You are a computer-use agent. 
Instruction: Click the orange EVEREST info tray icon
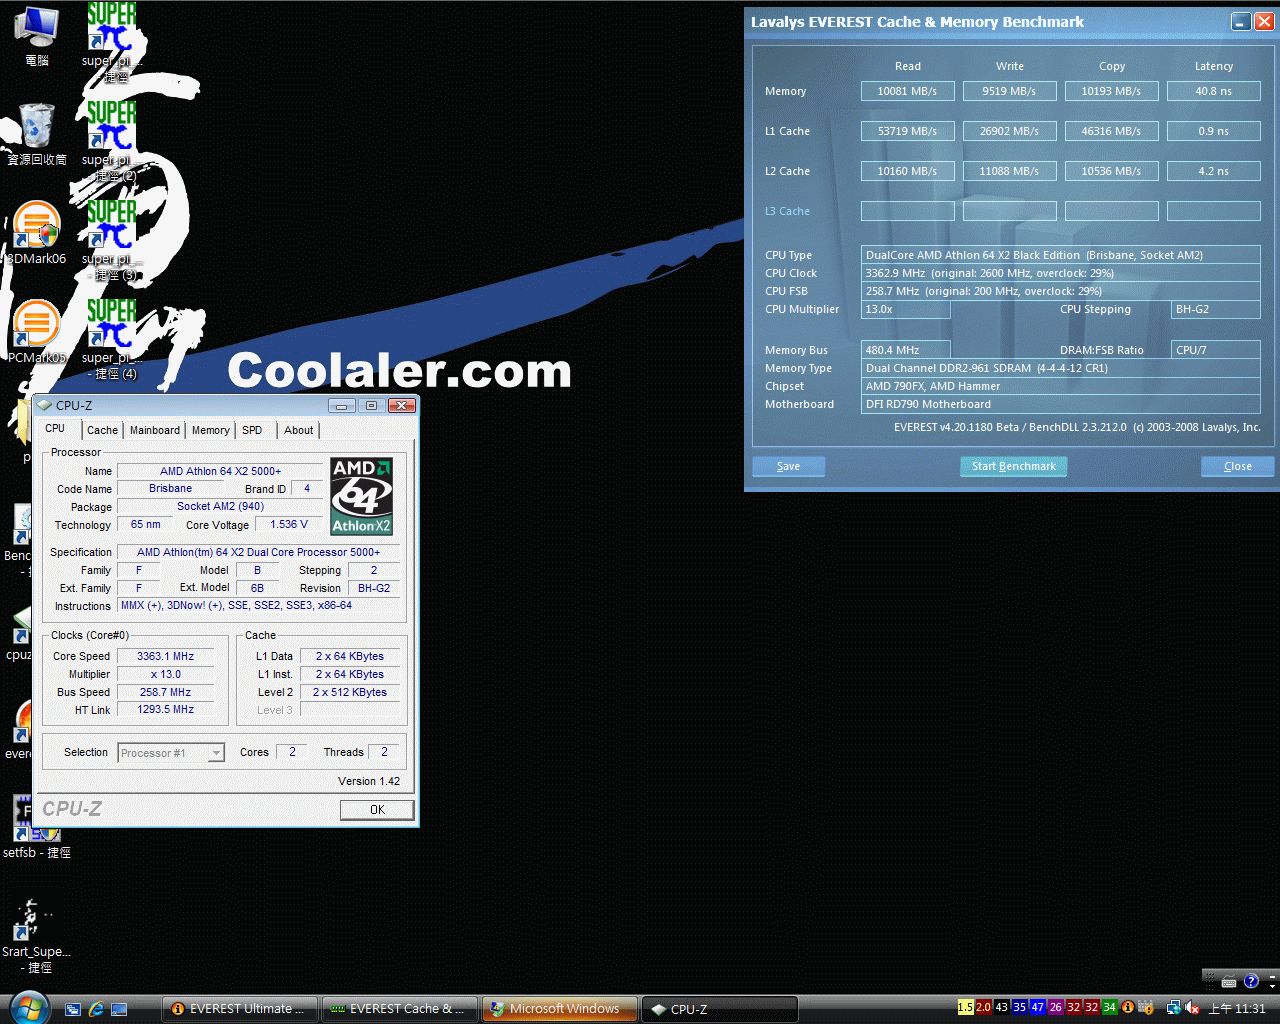(x=1127, y=1007)
